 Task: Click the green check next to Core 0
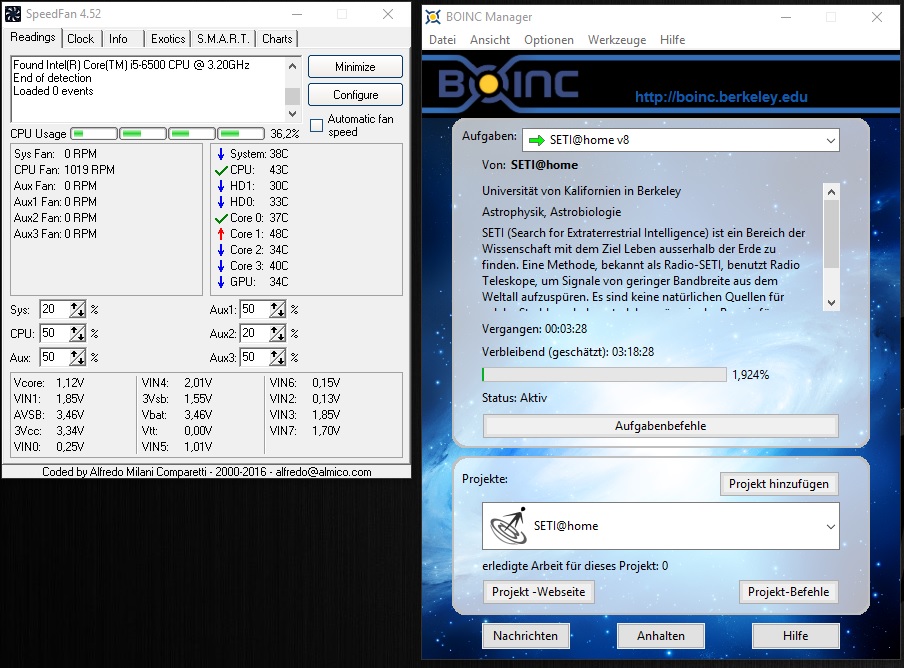tap(221, 218)
